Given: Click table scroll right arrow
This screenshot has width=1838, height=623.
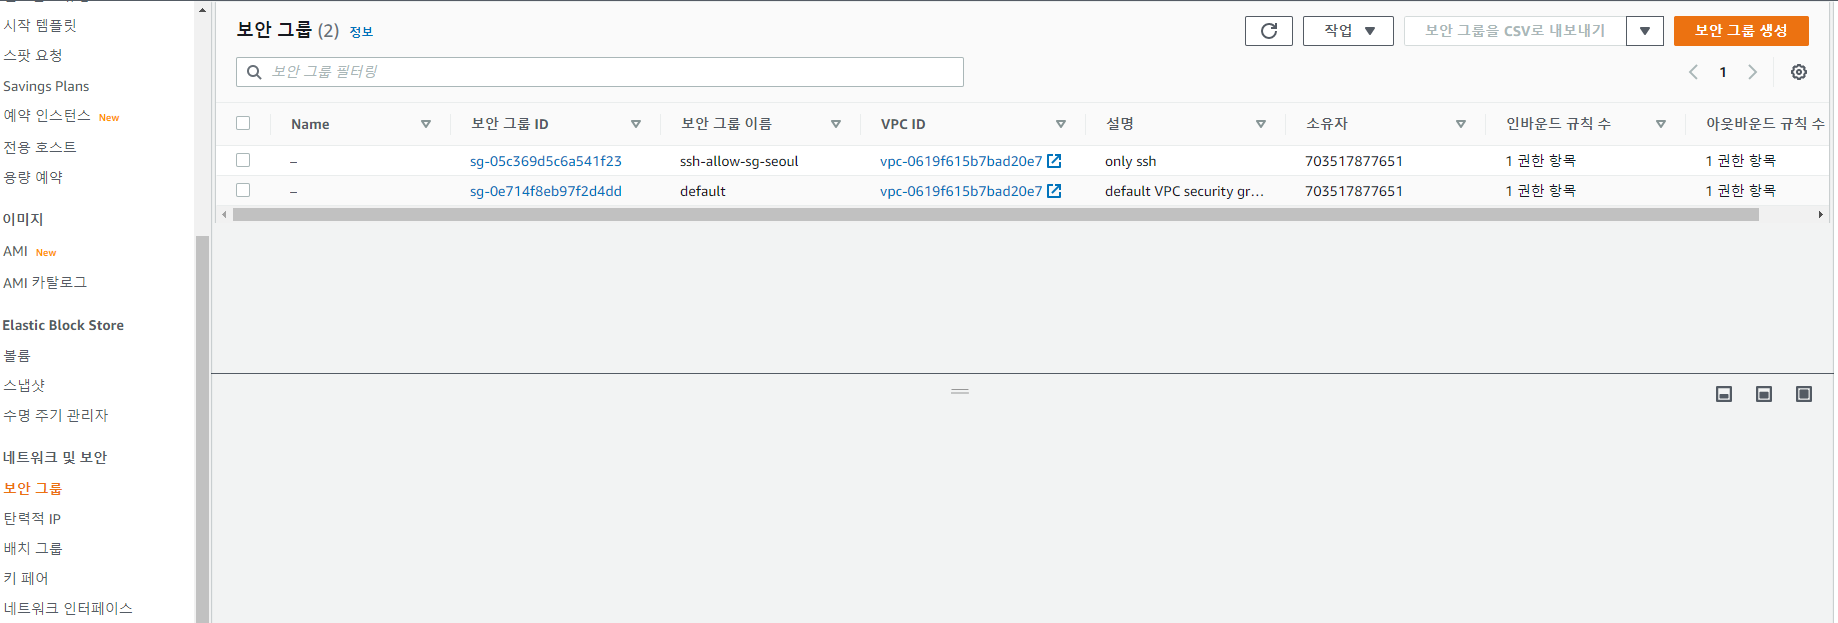Looking at the screenshot, I should (1820, 215).
